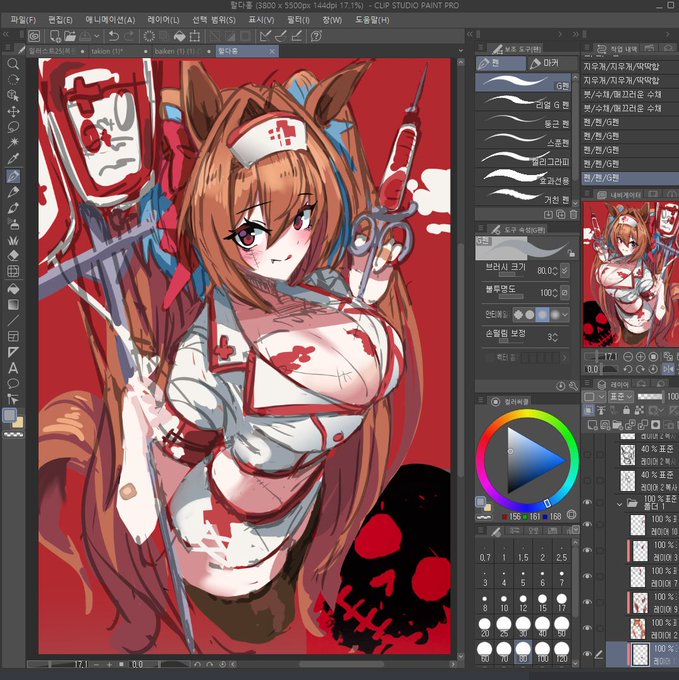679x680 pixels.
Task: Select the Text tool marked A
Action: [13, 368]
